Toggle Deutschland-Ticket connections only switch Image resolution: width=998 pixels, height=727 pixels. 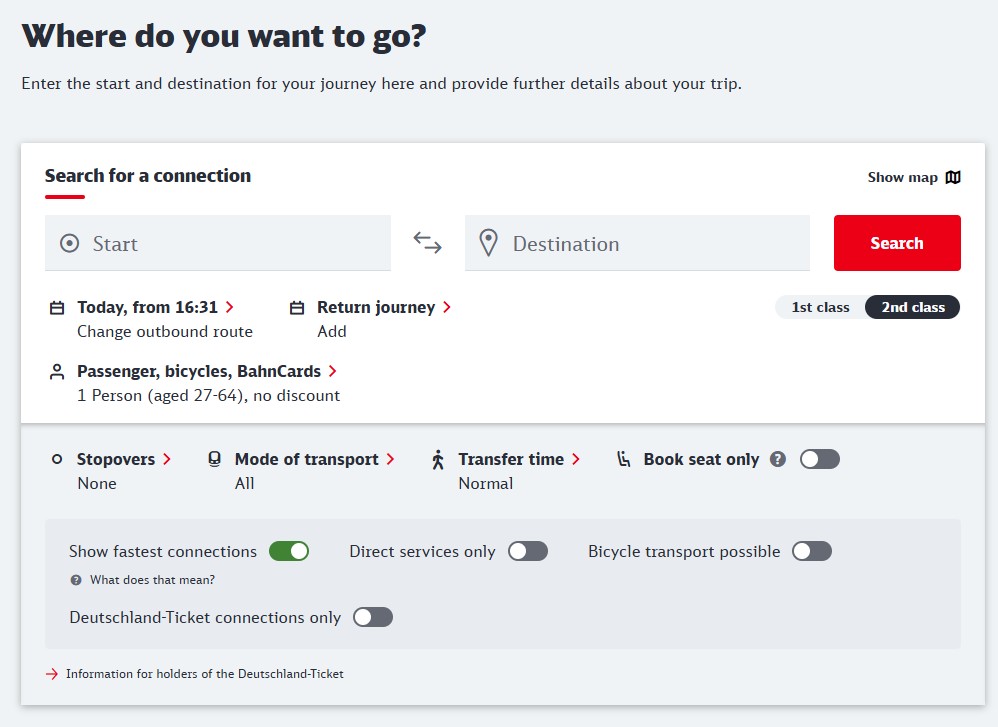[x=373, y=617]
